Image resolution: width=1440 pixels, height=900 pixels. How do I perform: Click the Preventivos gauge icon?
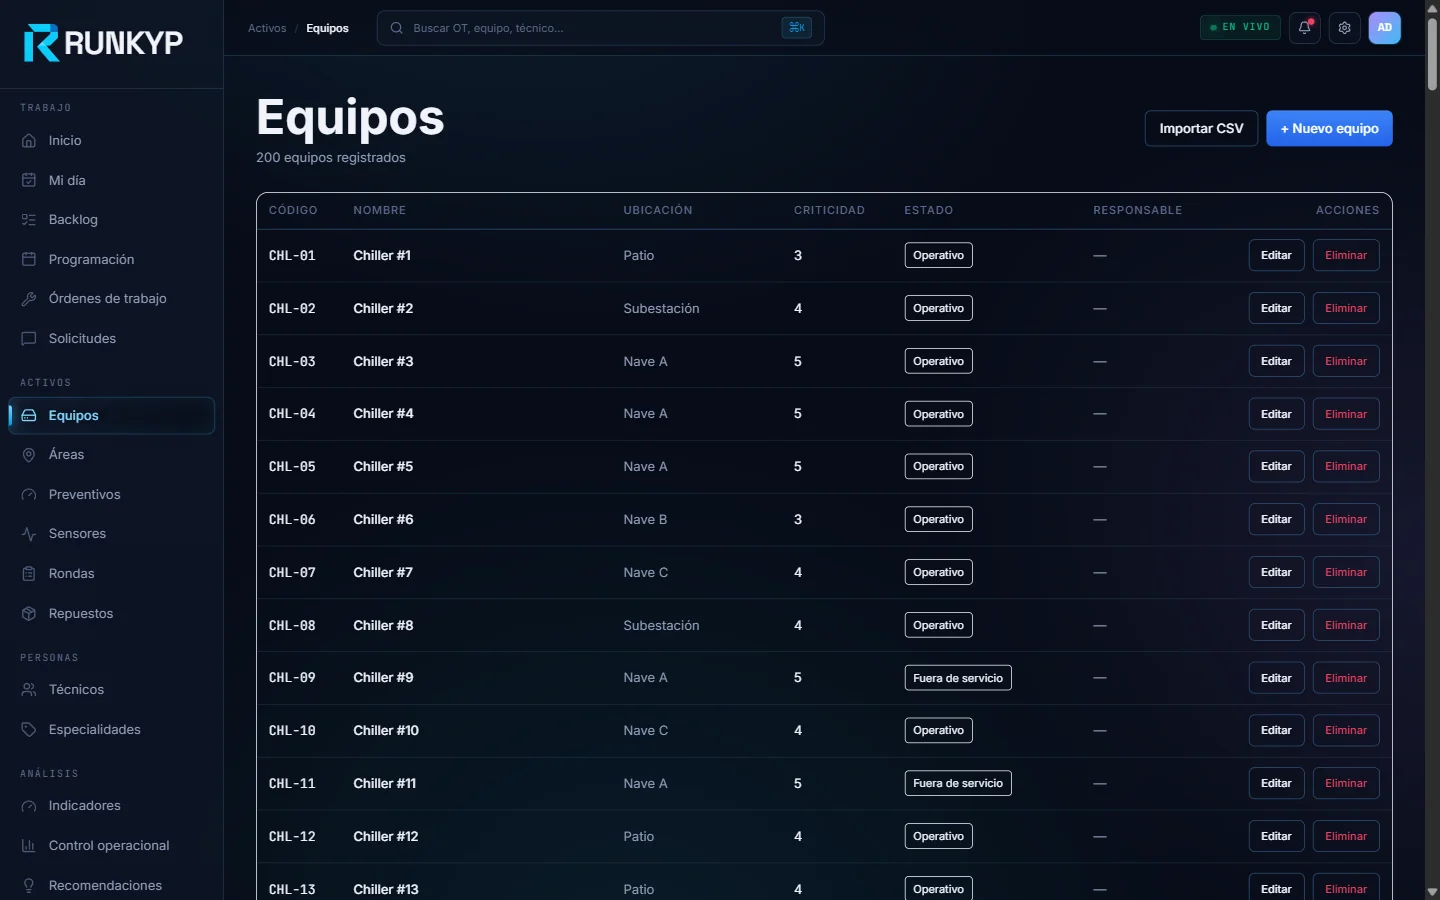click(29, 494)
